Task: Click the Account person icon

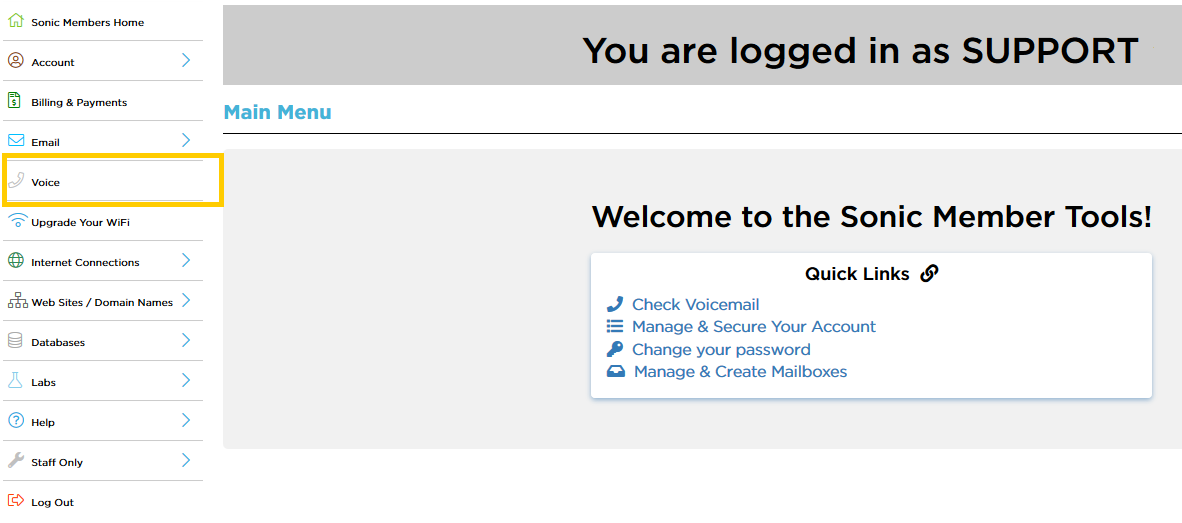Action: [x=15, y=61]
